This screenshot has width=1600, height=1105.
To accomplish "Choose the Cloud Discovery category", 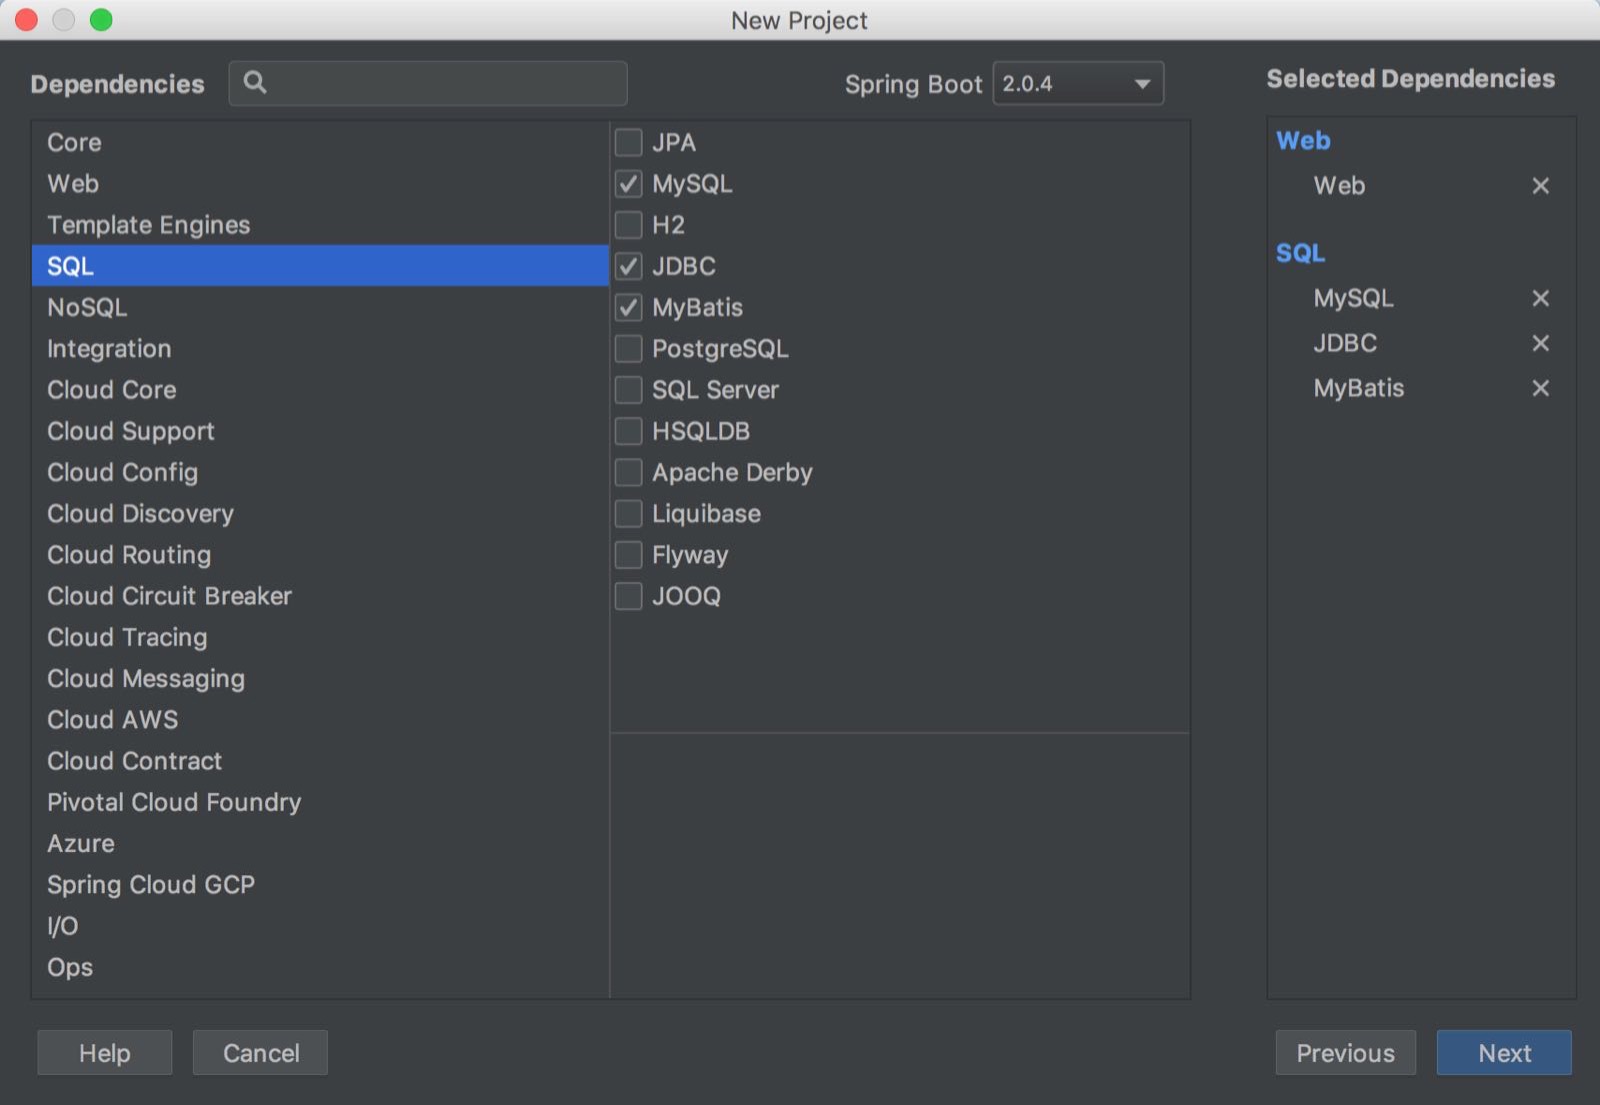I will click(320, 513).
